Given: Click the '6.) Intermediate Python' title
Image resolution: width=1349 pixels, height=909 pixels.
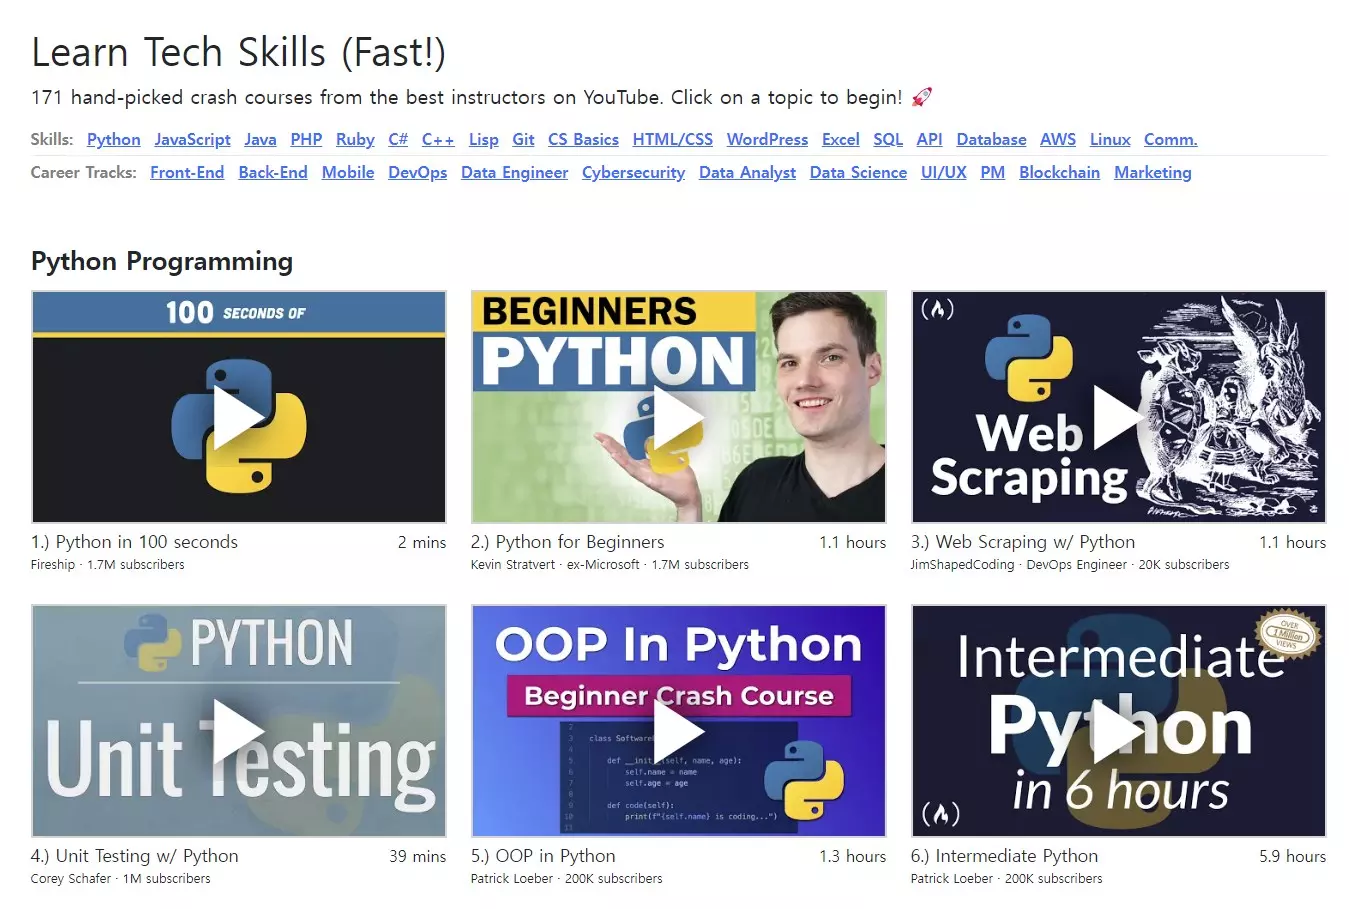Looking at the screenshot, I should pos(1005,856).
